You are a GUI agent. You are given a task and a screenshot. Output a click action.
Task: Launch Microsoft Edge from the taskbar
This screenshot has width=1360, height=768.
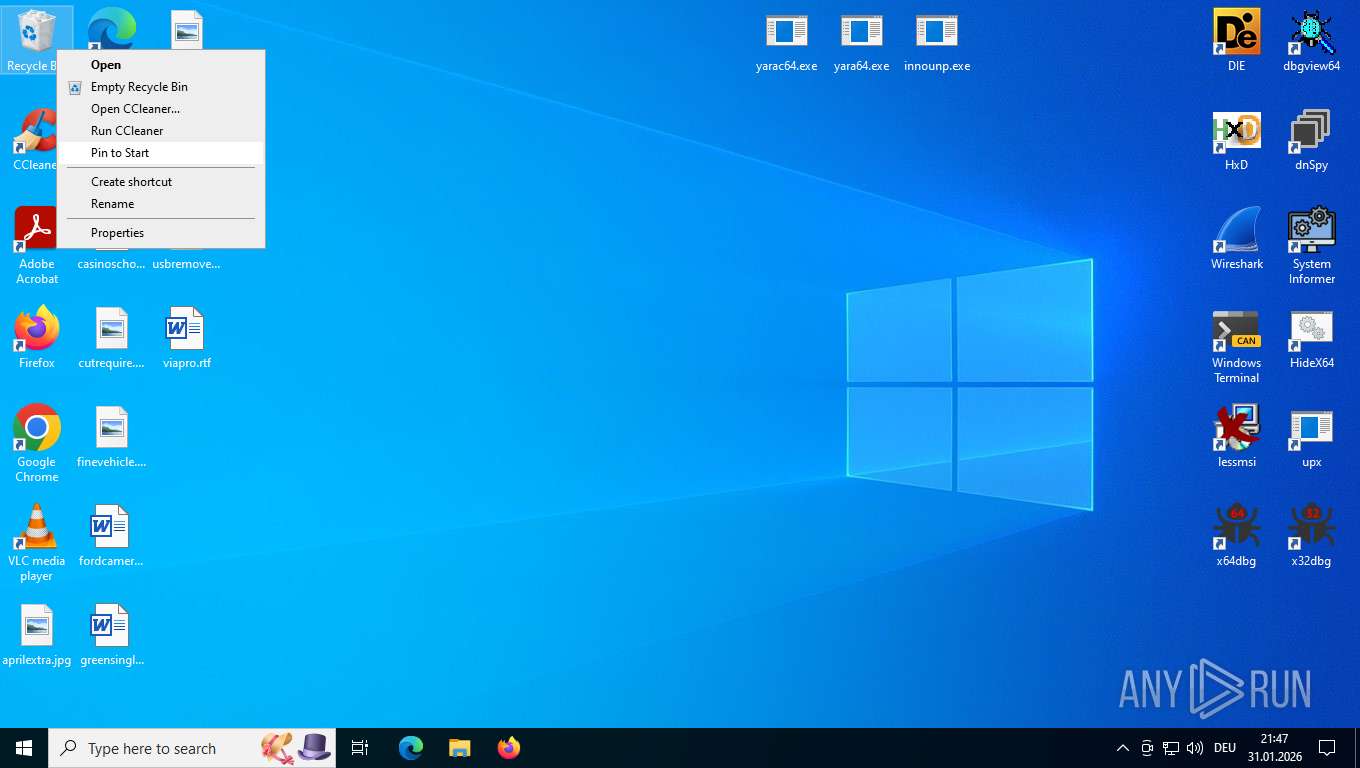point(411,748)
